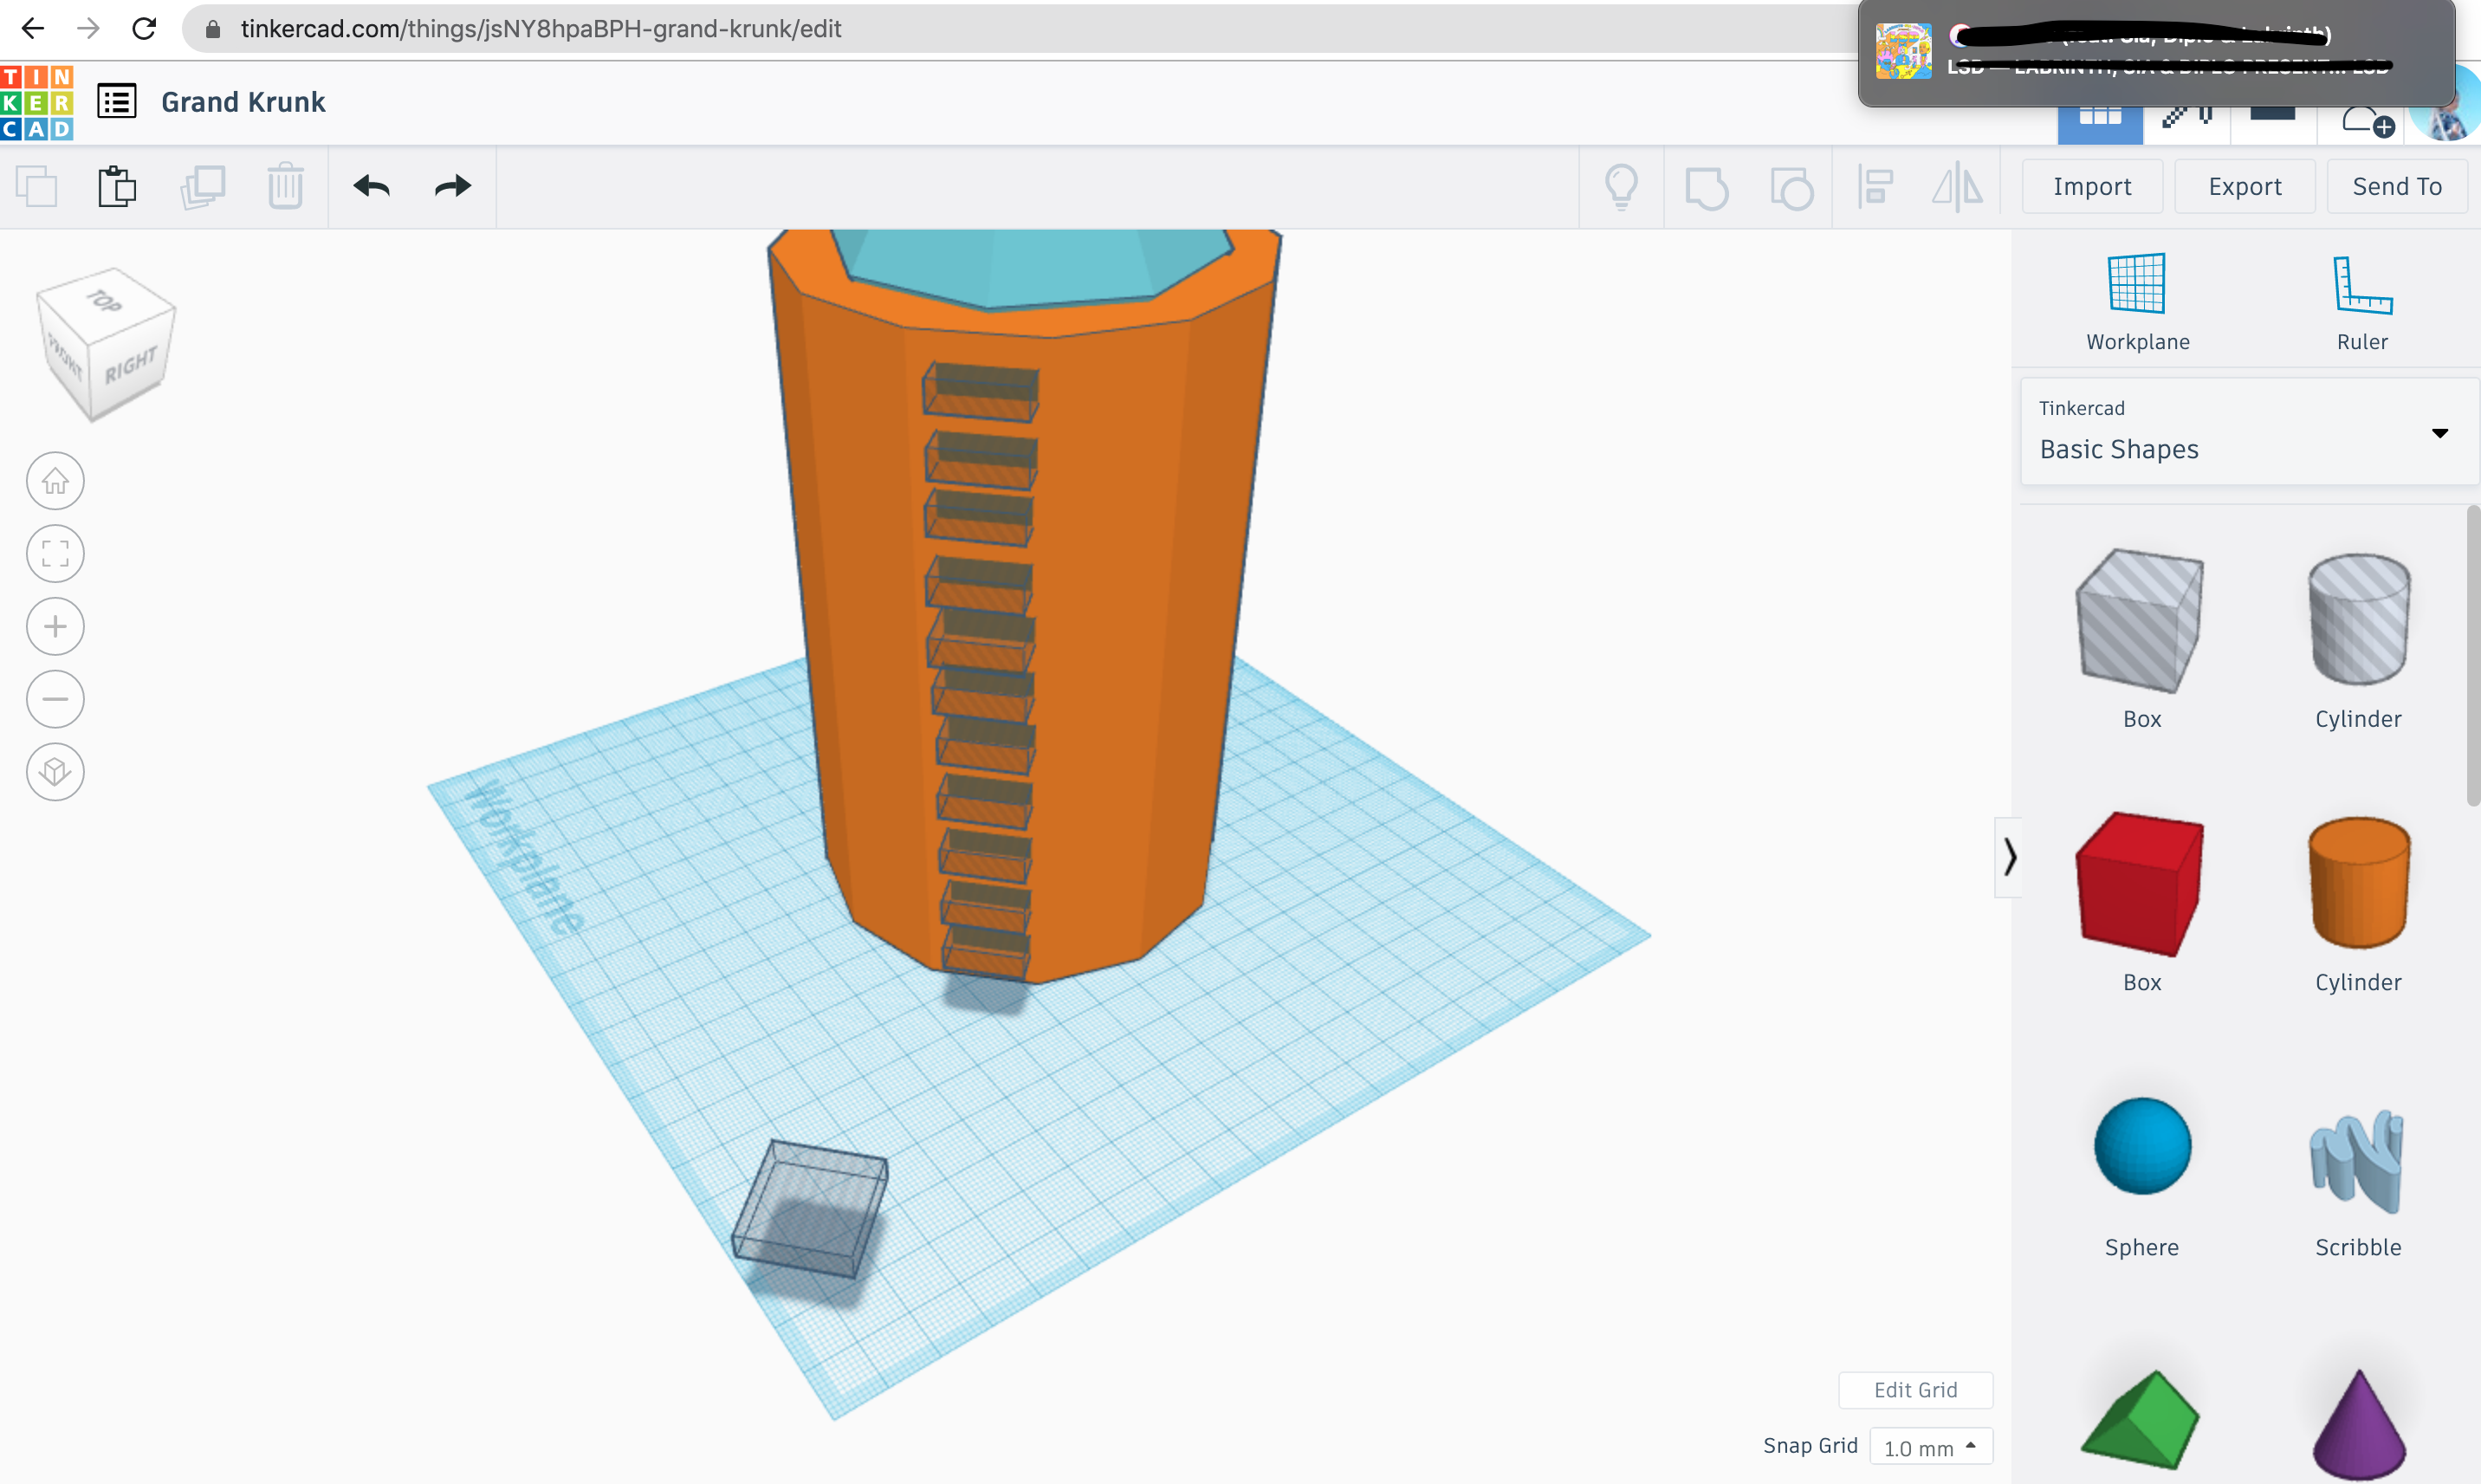The height and width of the screenshot is (1484, 2481).
Task: Select the Ruler tool
Action: pos(2362,302)
